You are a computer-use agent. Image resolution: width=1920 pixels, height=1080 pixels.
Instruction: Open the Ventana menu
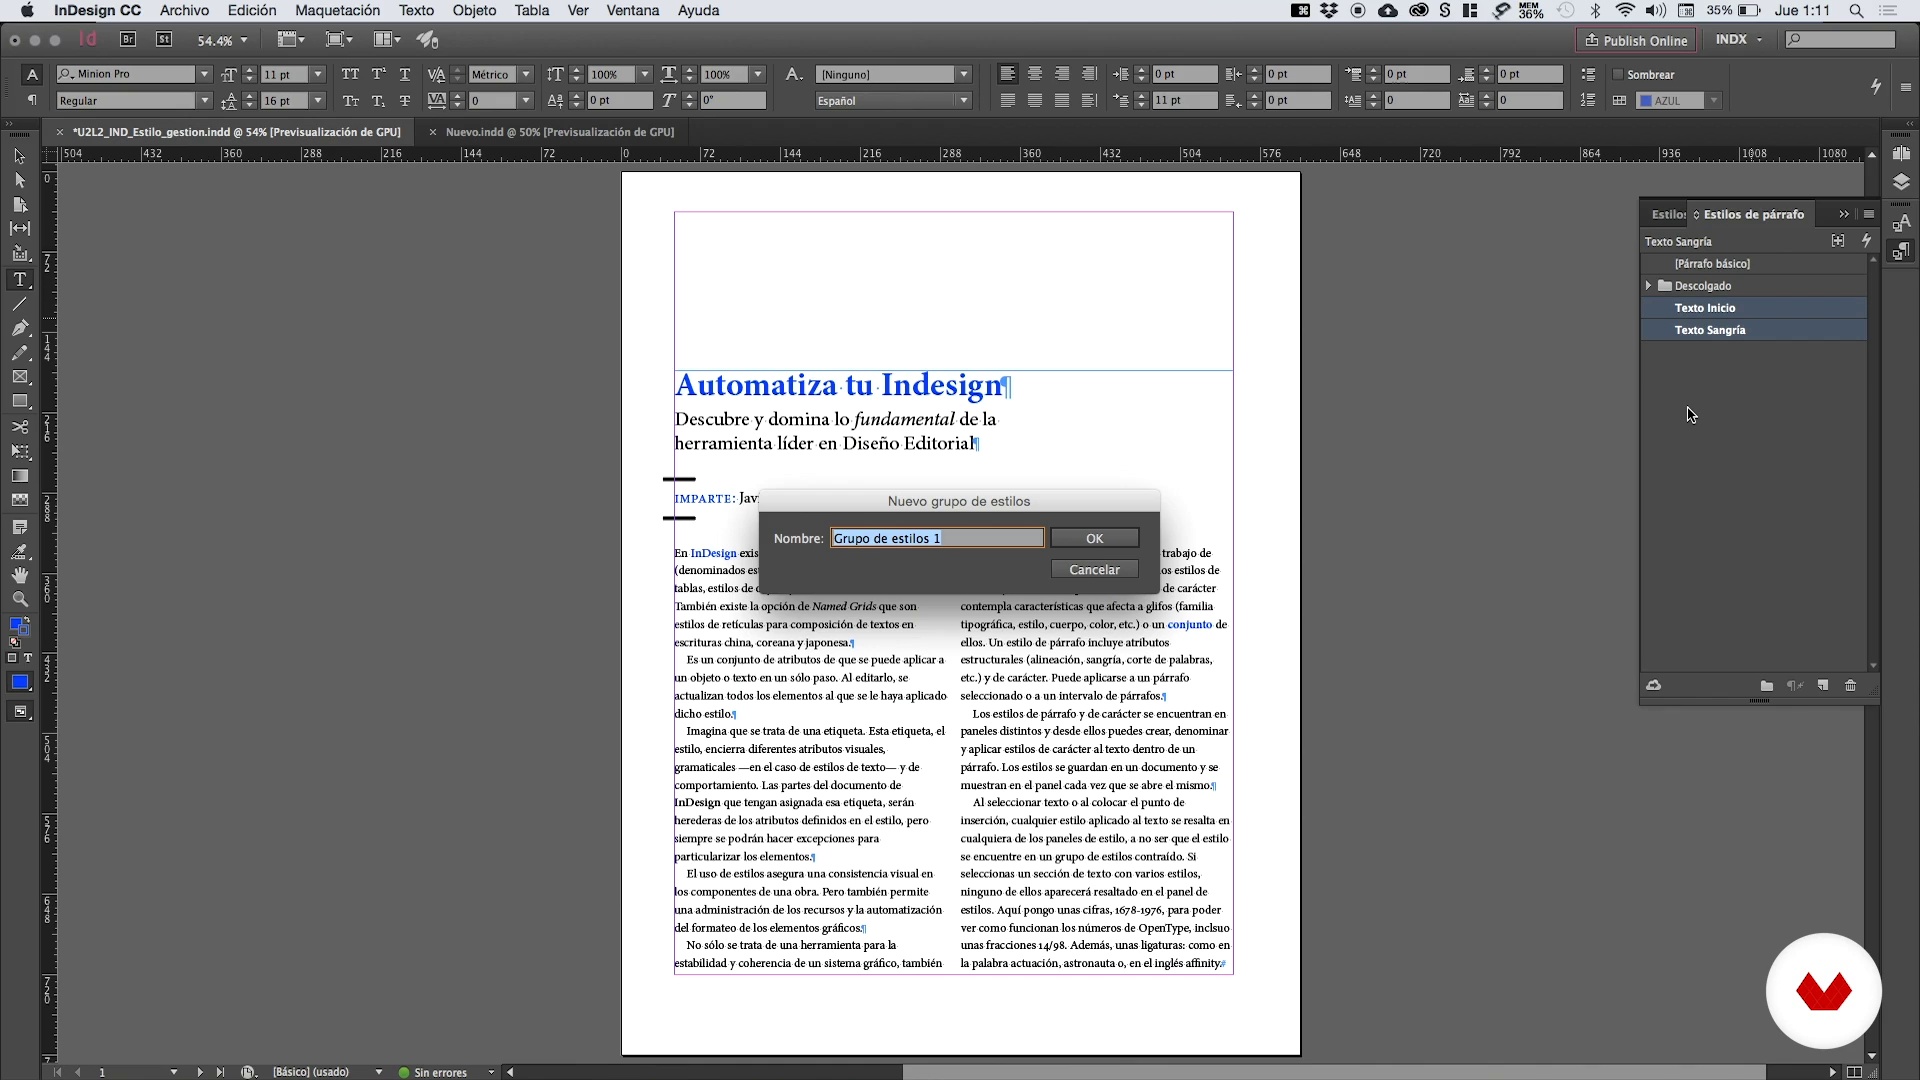tap(632, 10)
